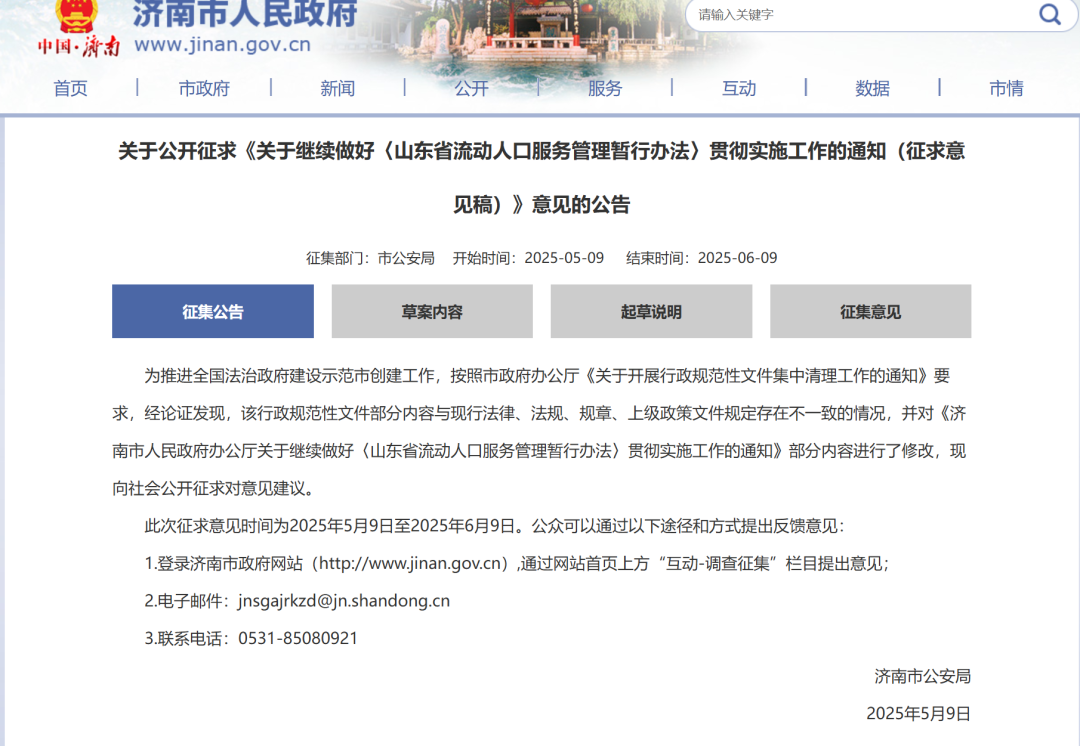Open the 首页 navigation item
This screenshot has height=746, width=1080.
pyautogui.click(x=71, y=88)
